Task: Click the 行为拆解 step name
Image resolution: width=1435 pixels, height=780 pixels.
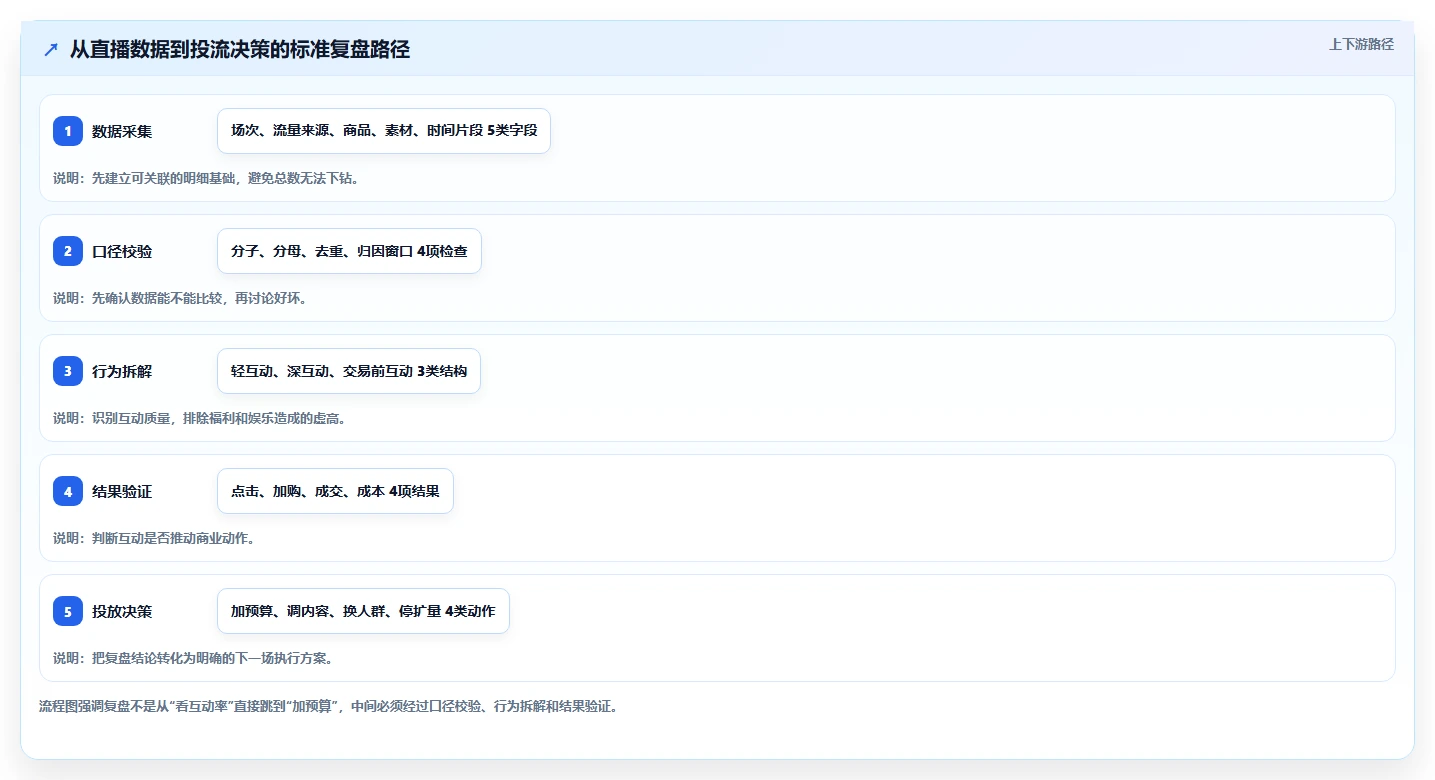Action: 122,371
